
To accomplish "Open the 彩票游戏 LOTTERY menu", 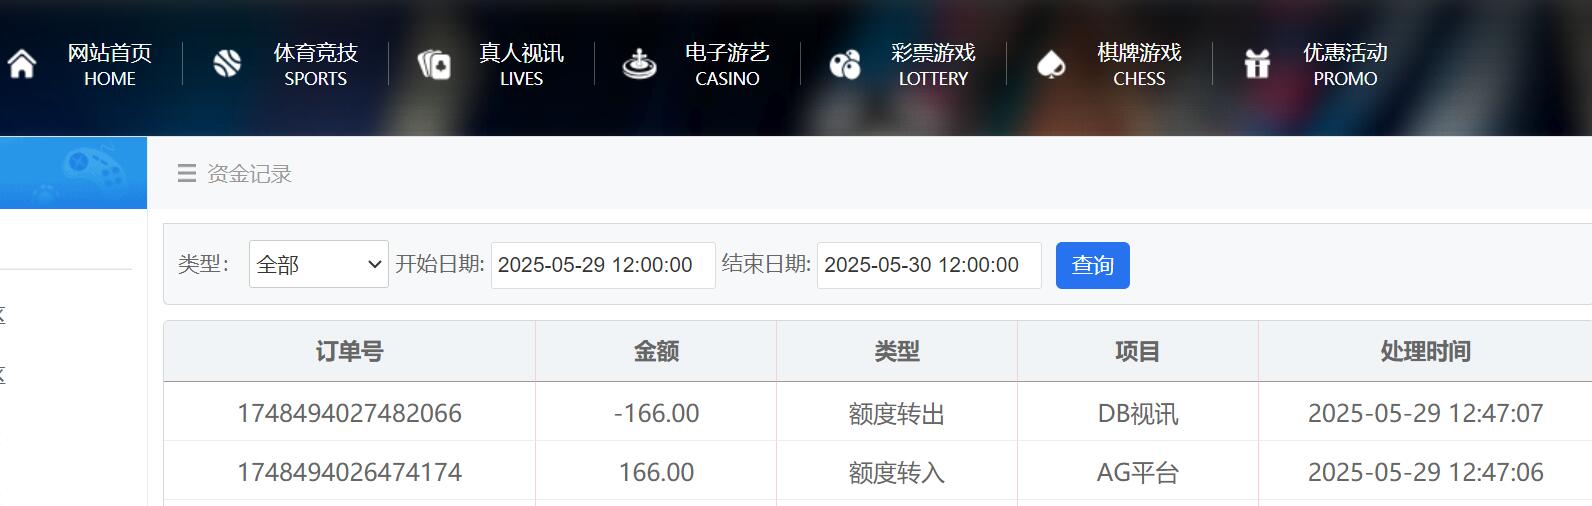I will (933, 64).
